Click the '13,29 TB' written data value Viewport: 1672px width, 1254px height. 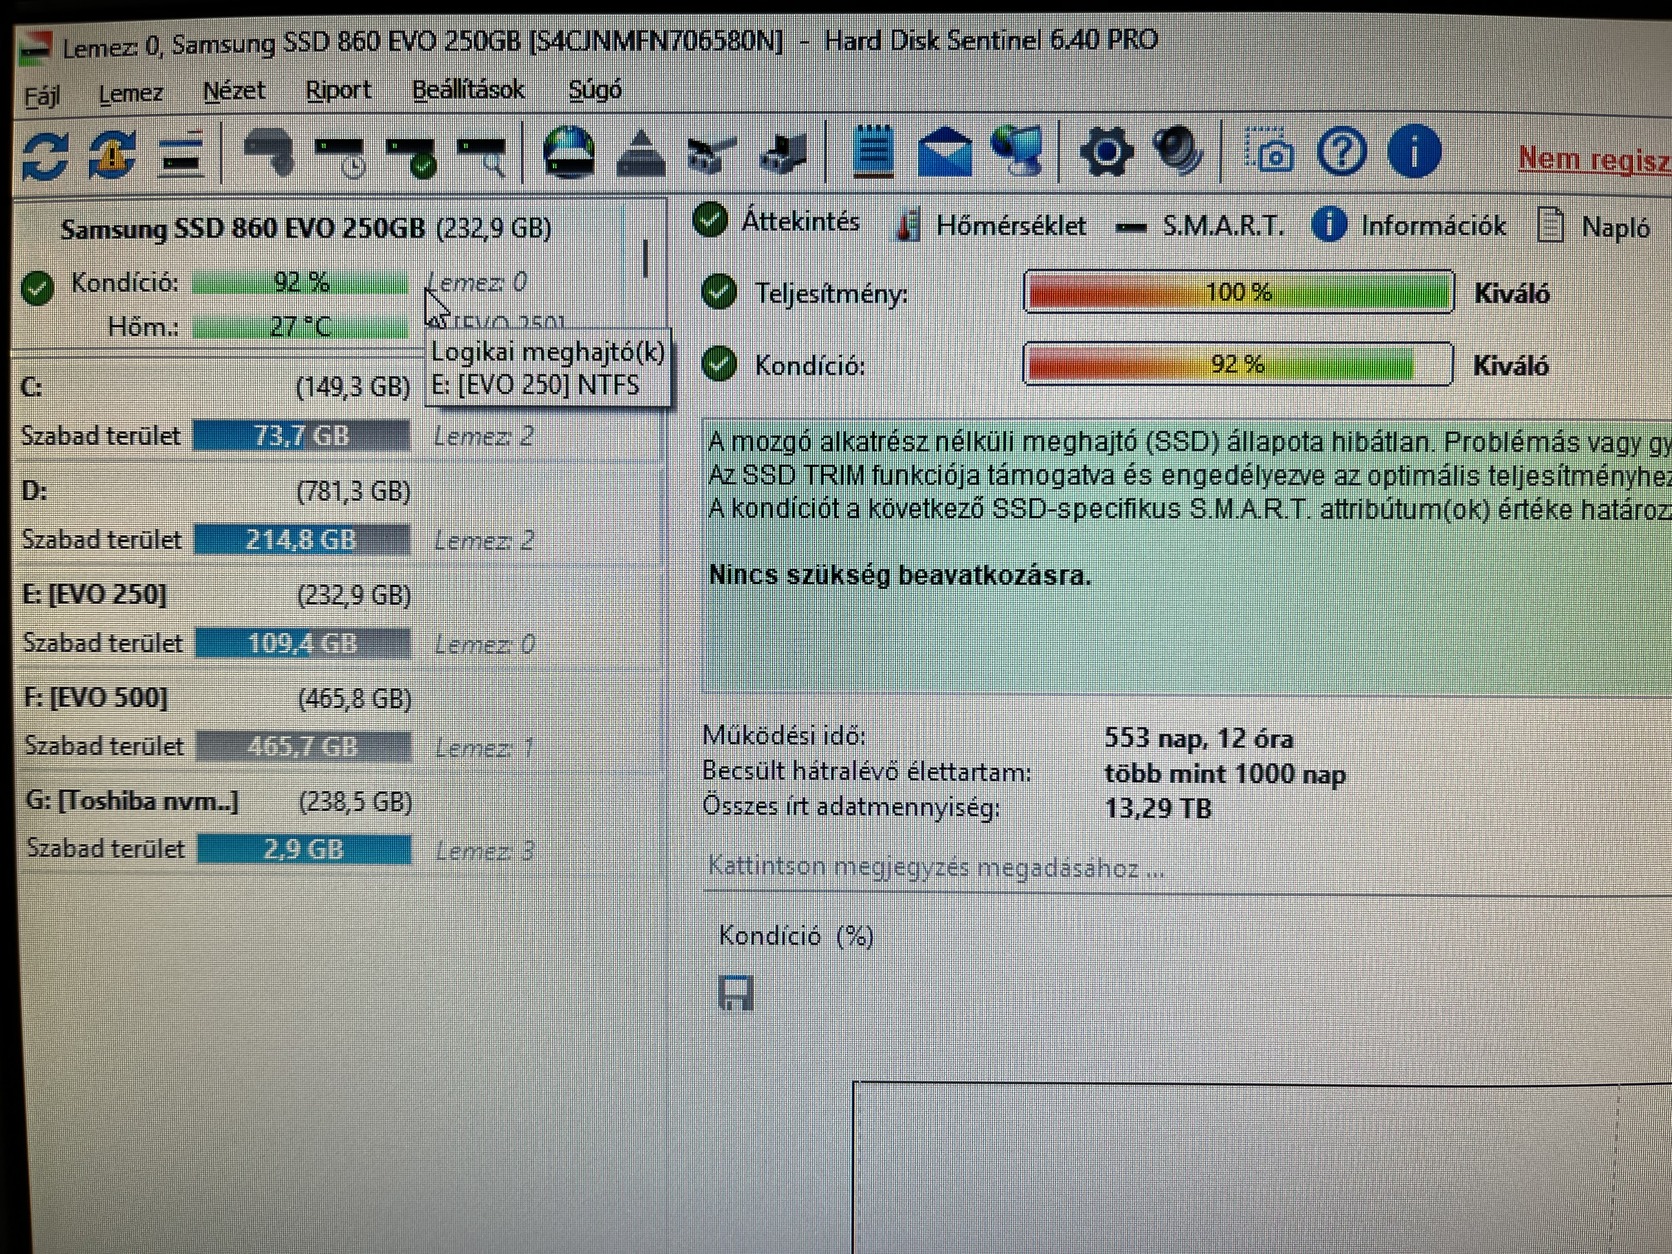1157,807
